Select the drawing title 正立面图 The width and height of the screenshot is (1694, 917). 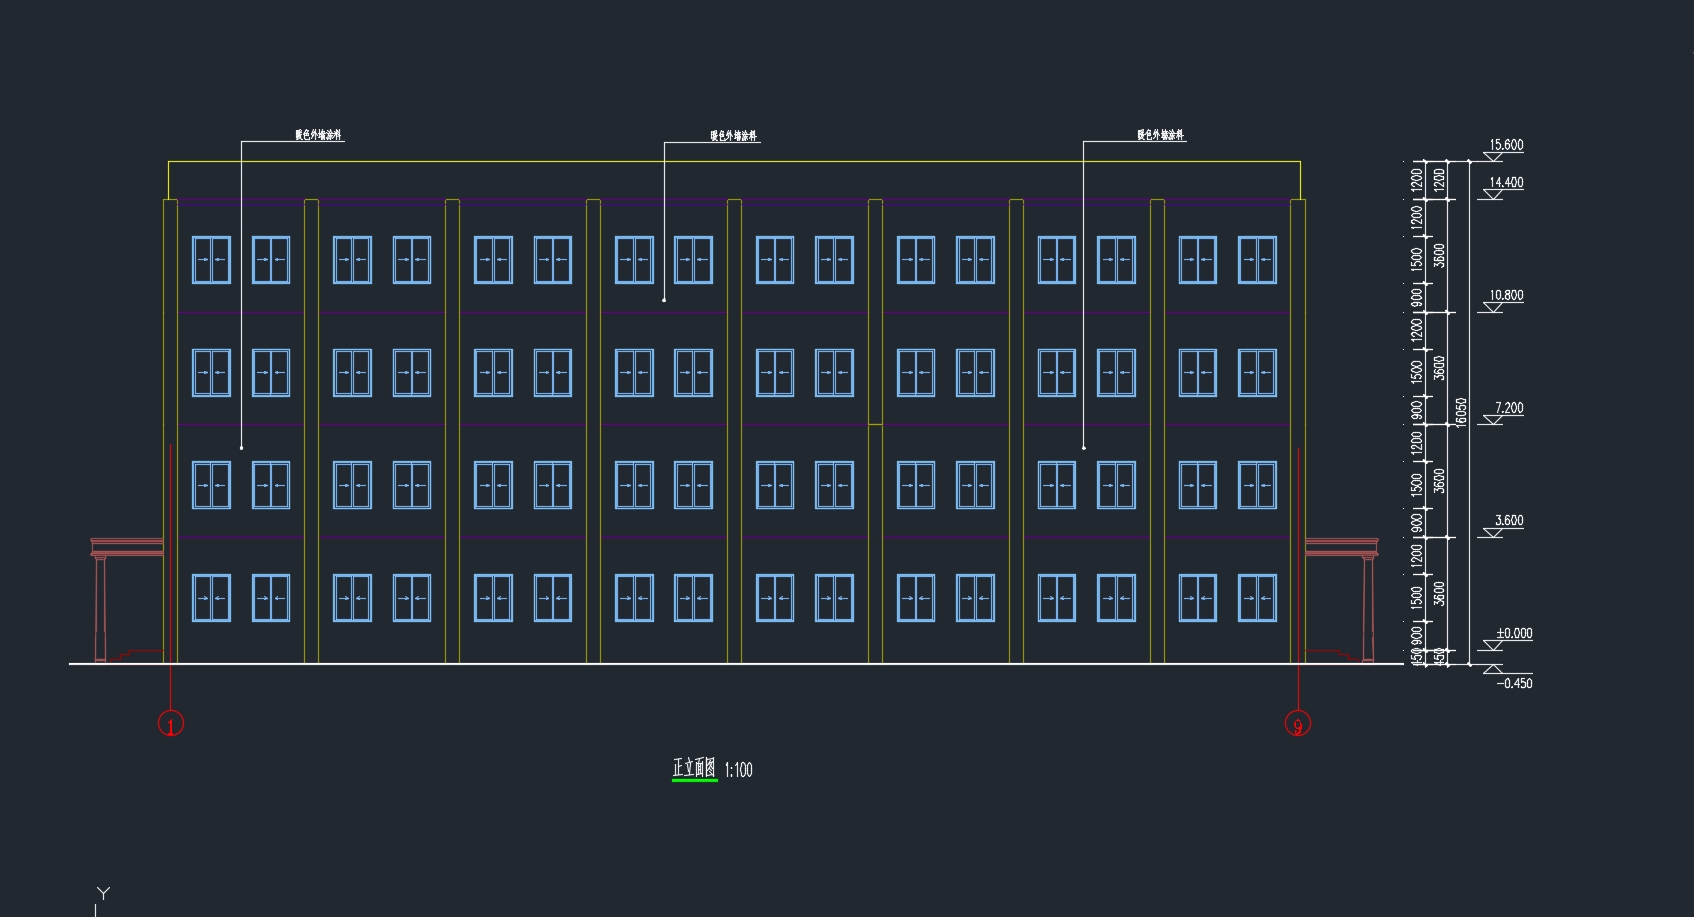694,769
